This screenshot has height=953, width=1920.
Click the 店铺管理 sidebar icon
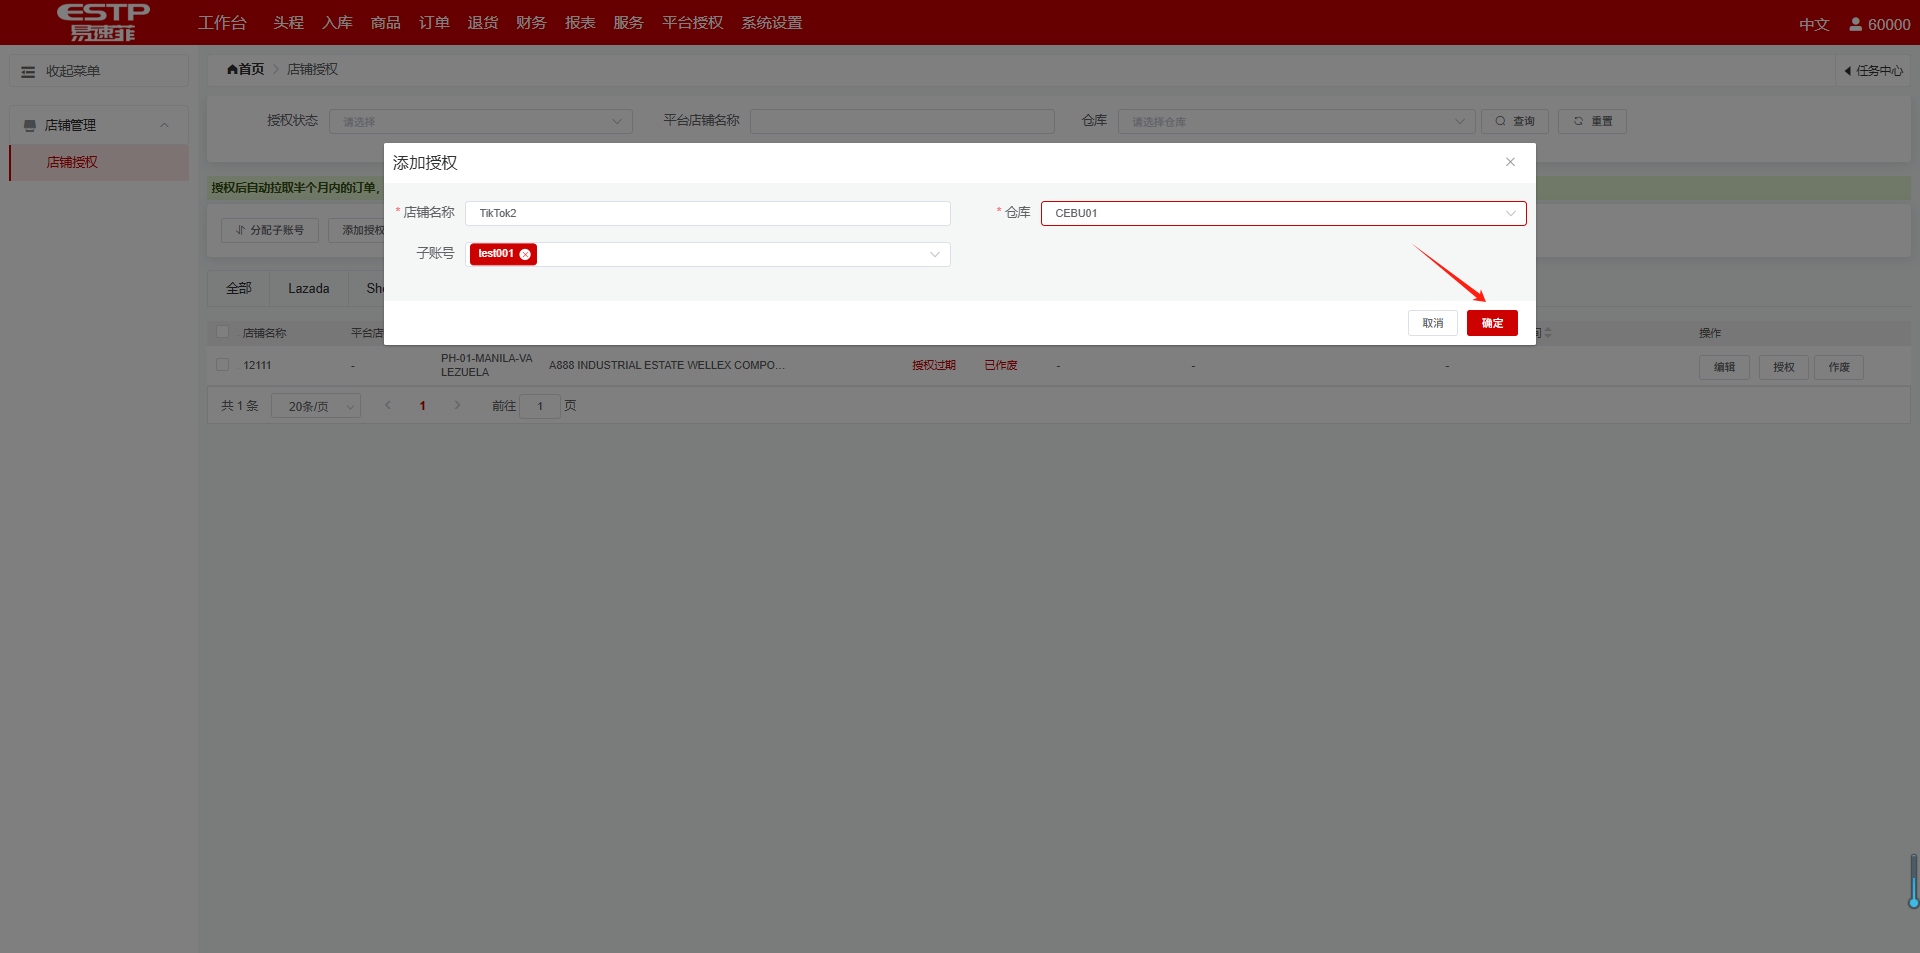click(30, 126)
